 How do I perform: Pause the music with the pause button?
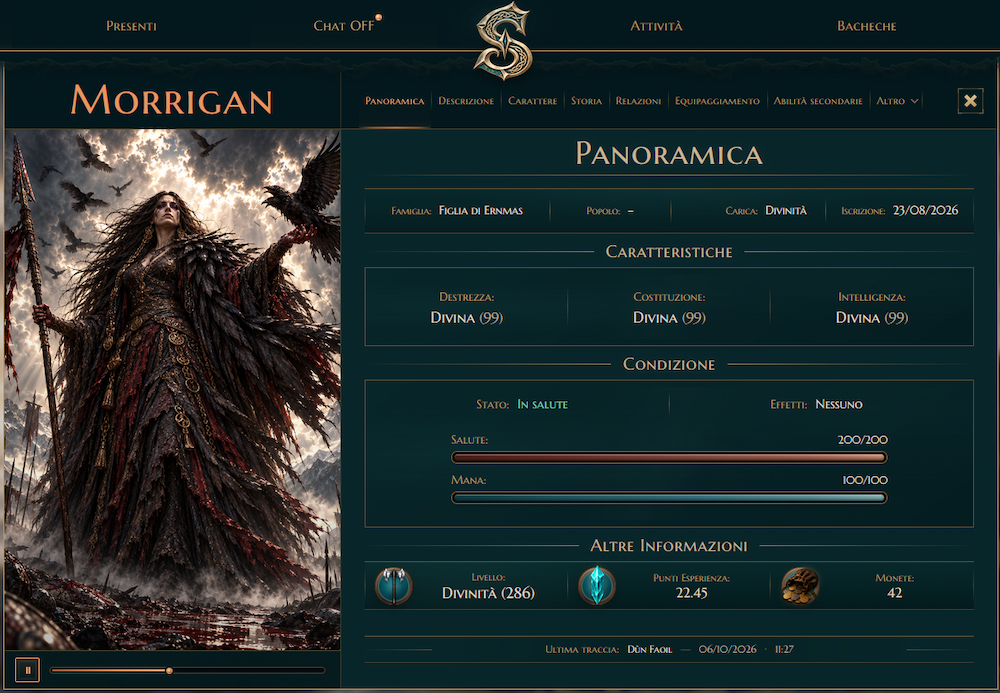27,670
